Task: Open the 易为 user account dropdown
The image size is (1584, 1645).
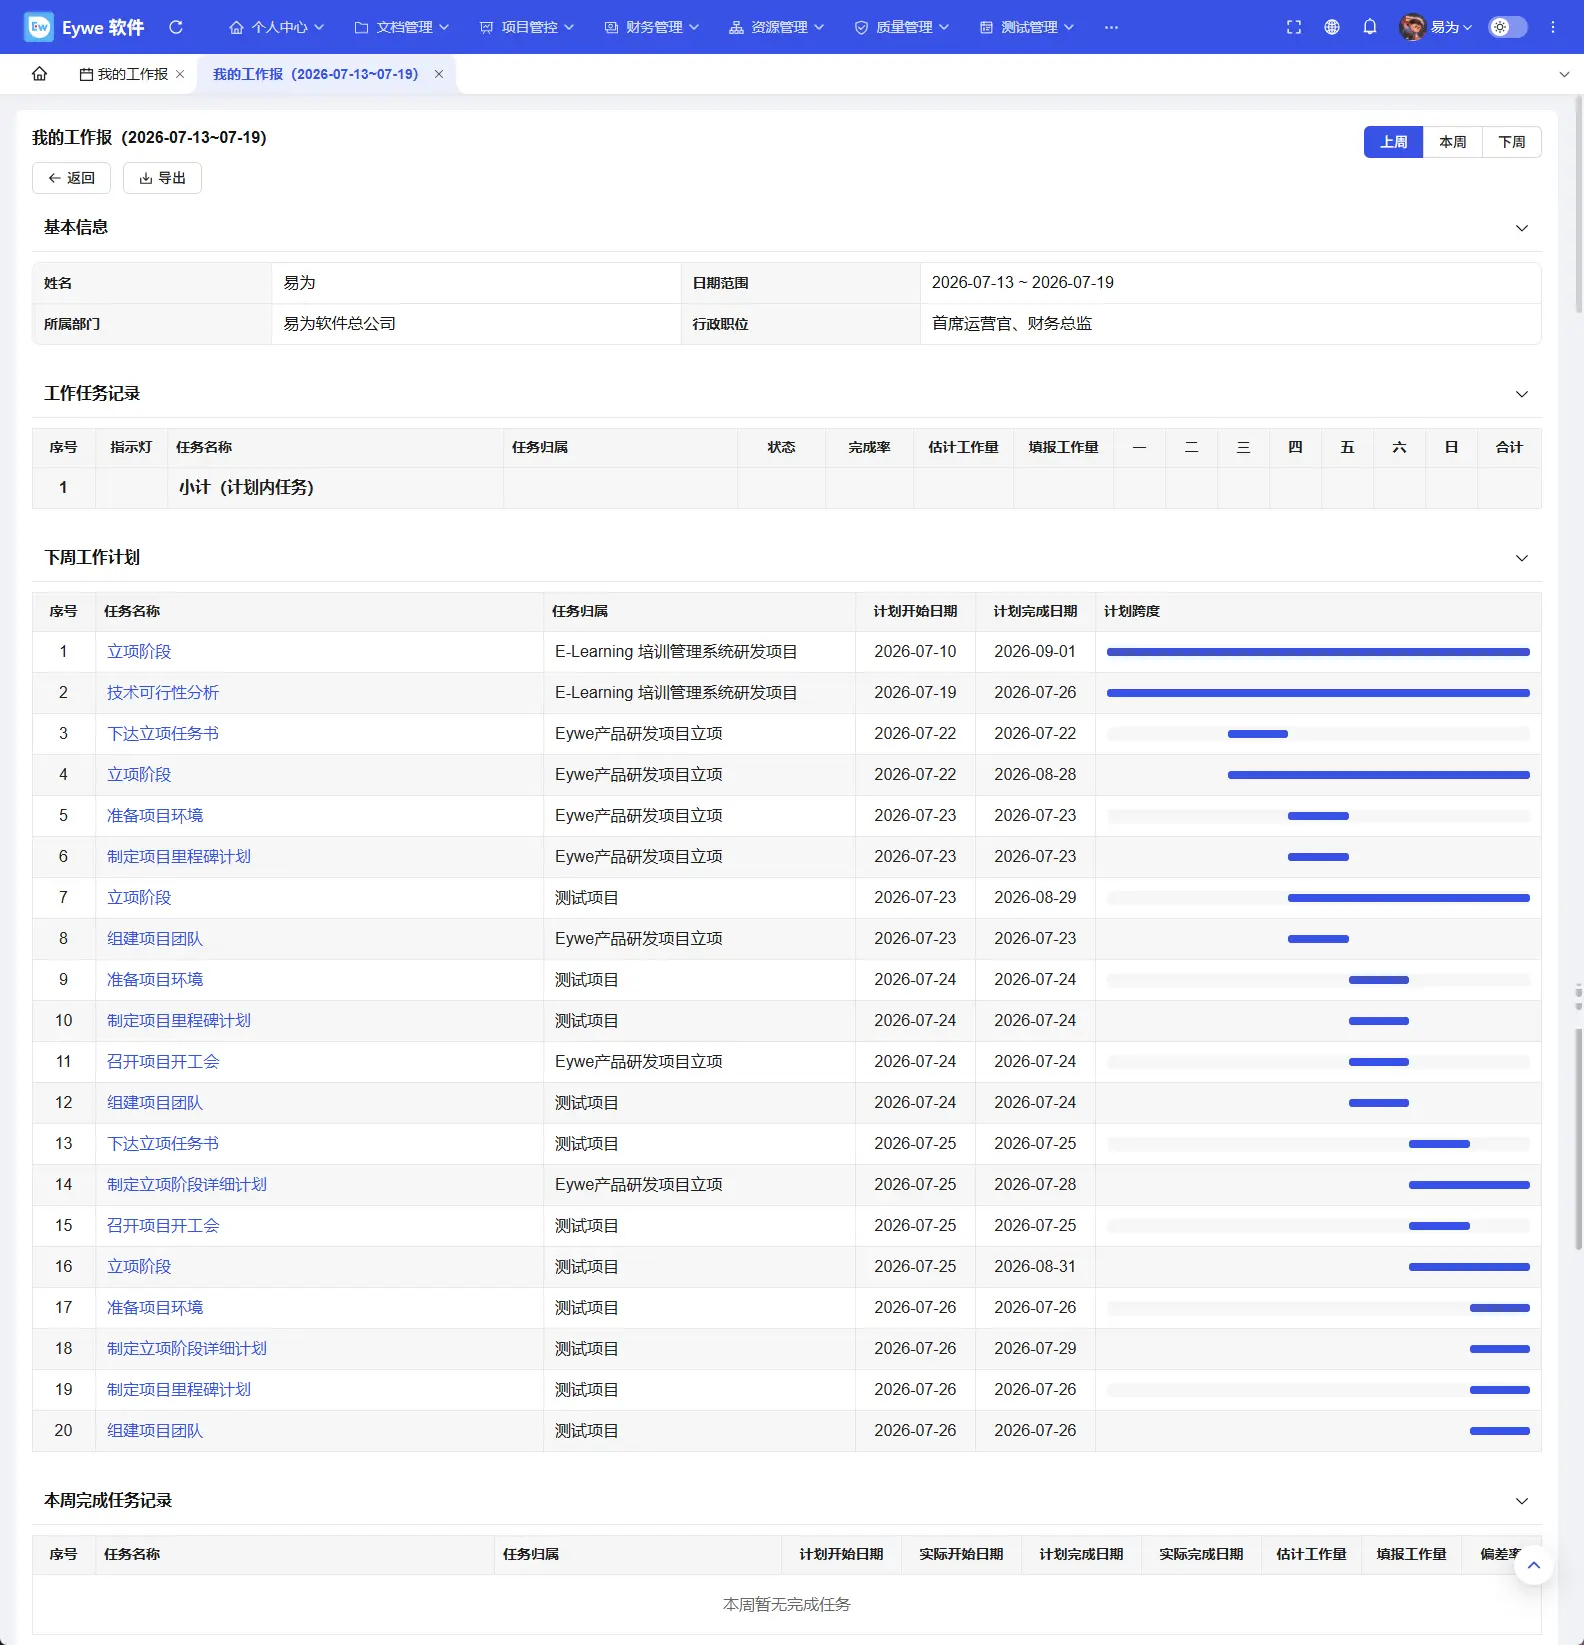Action: (x=1451, y=27)
